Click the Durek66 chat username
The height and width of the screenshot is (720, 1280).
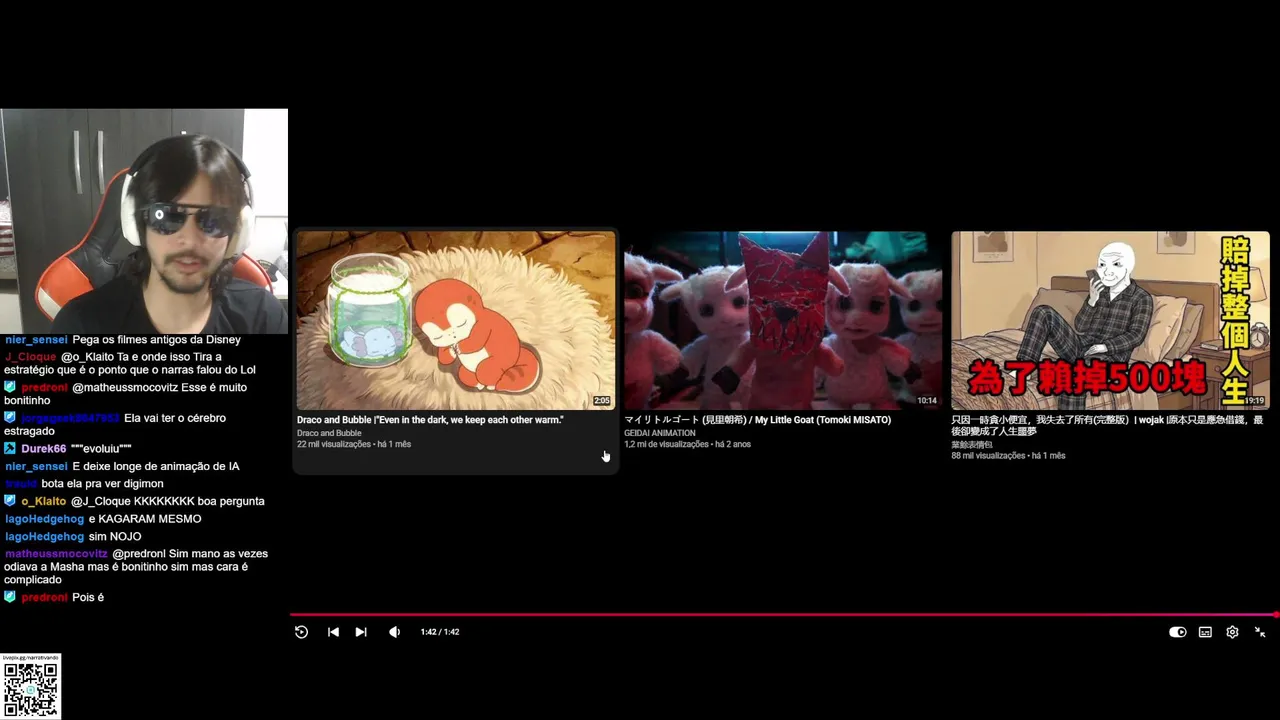(43, 449)
